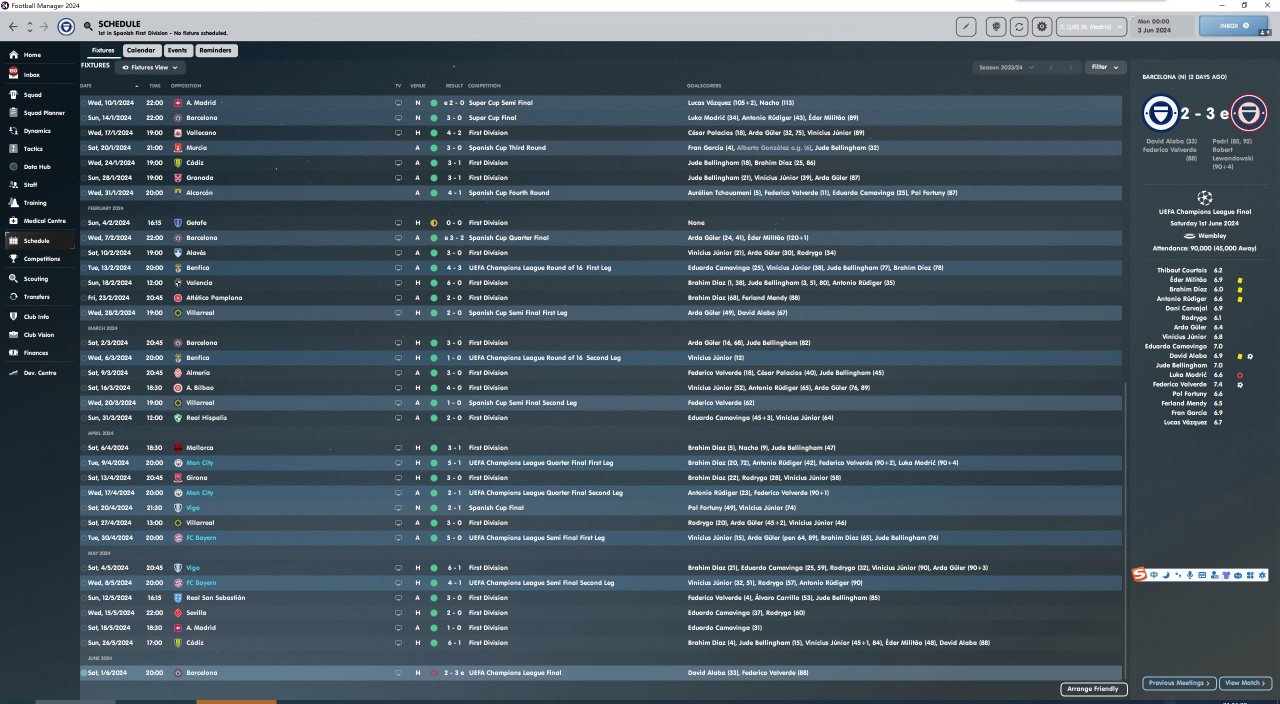
Task: Open the manager profile dropdown
Action: pos(1092,27)
